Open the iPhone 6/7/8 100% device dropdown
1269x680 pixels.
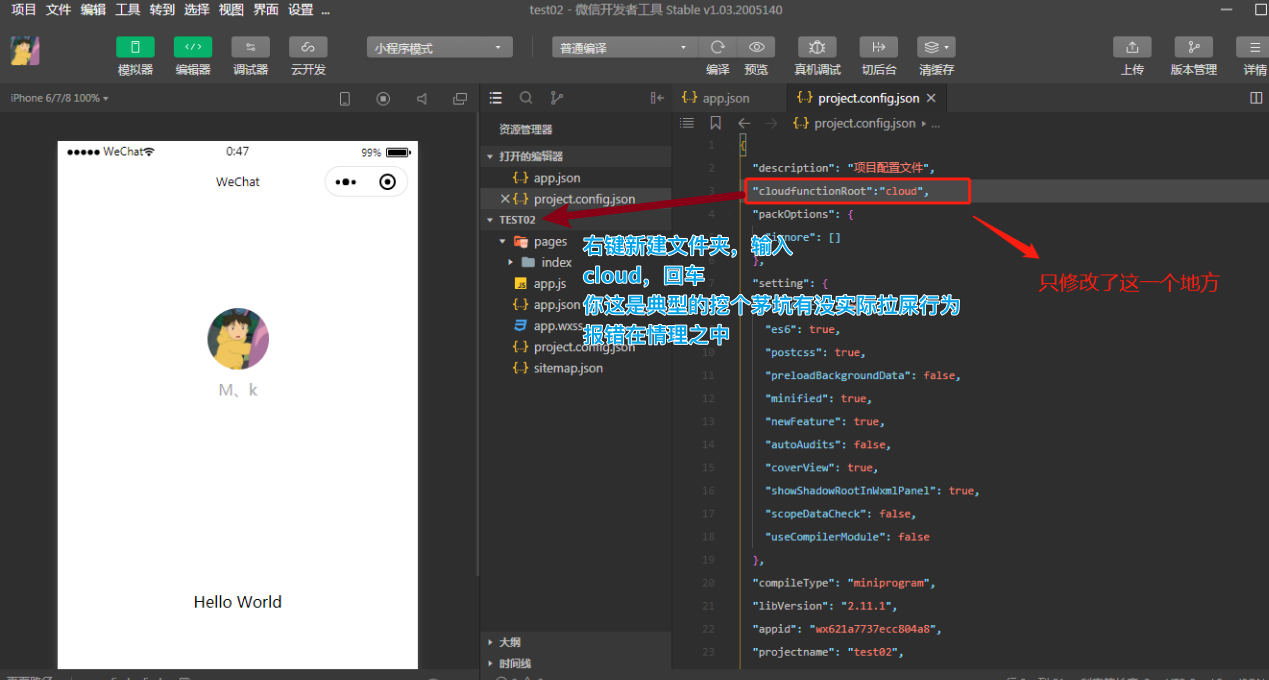[59, 98]
